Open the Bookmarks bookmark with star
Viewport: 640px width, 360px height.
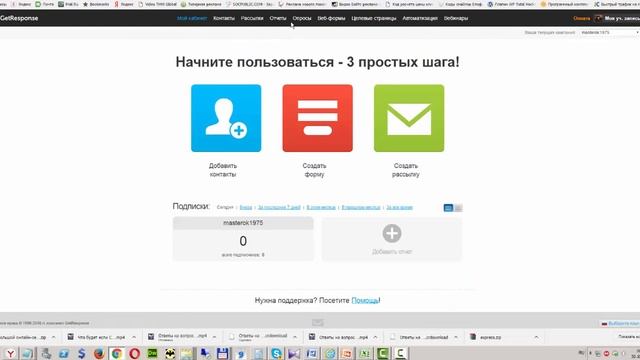pos(96,4)
